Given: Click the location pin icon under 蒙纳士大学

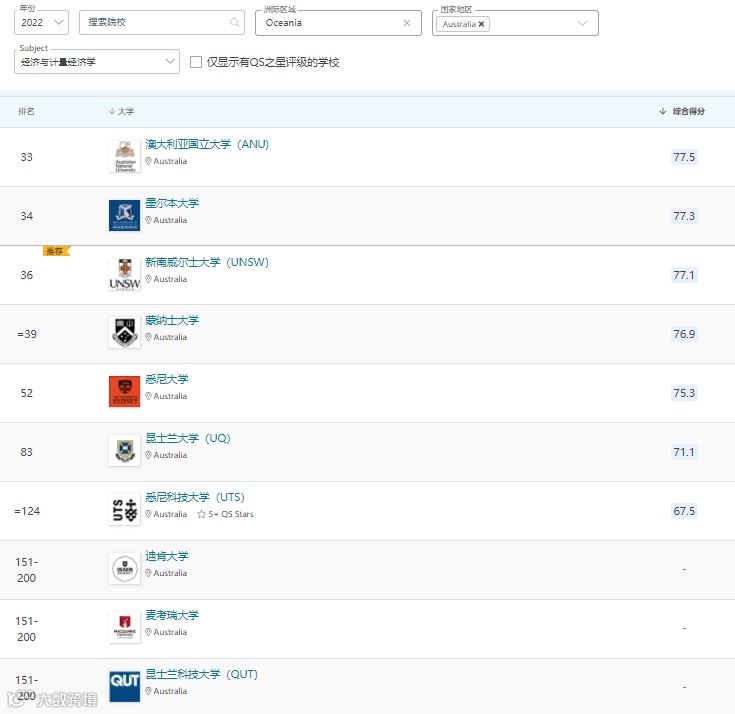Looking at the screenshot, I should pyautogui.click(x=148, y=337).
